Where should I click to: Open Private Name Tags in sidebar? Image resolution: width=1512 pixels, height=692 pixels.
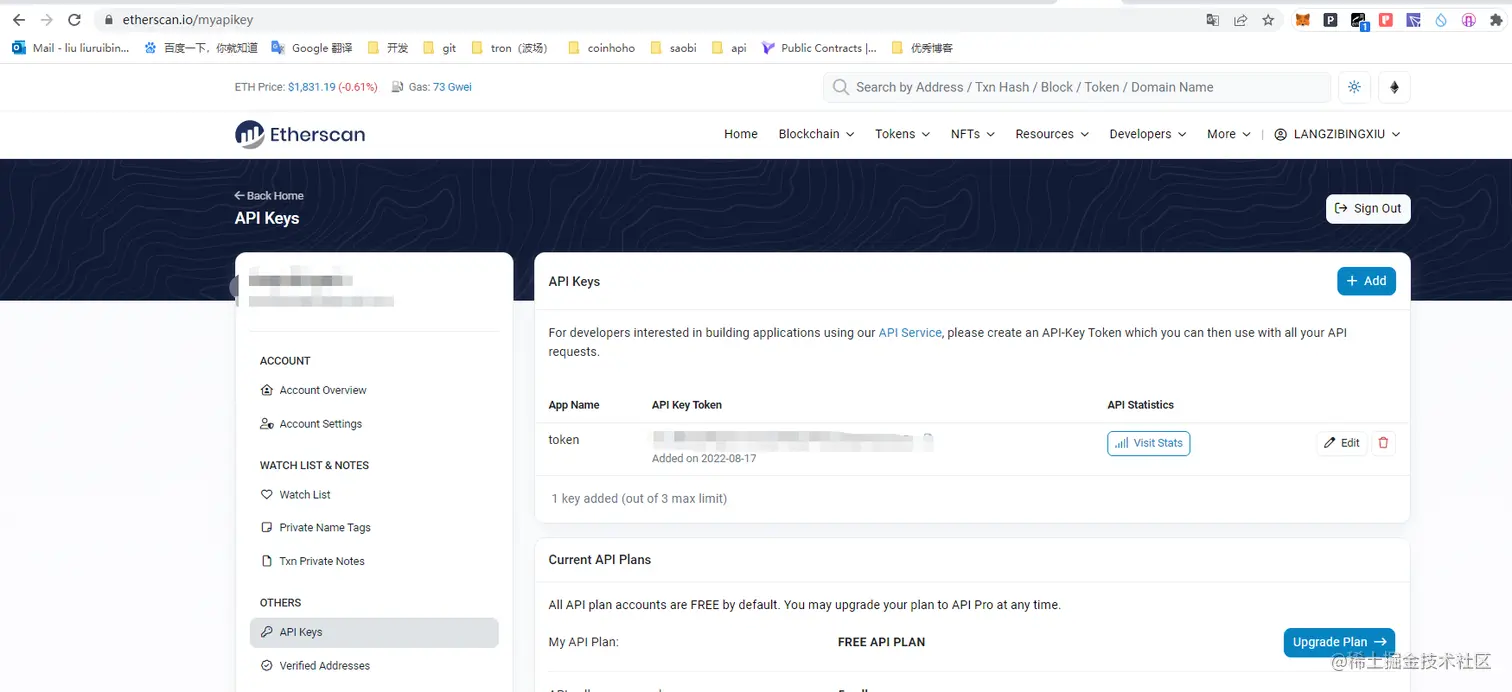tap(315, 528)
